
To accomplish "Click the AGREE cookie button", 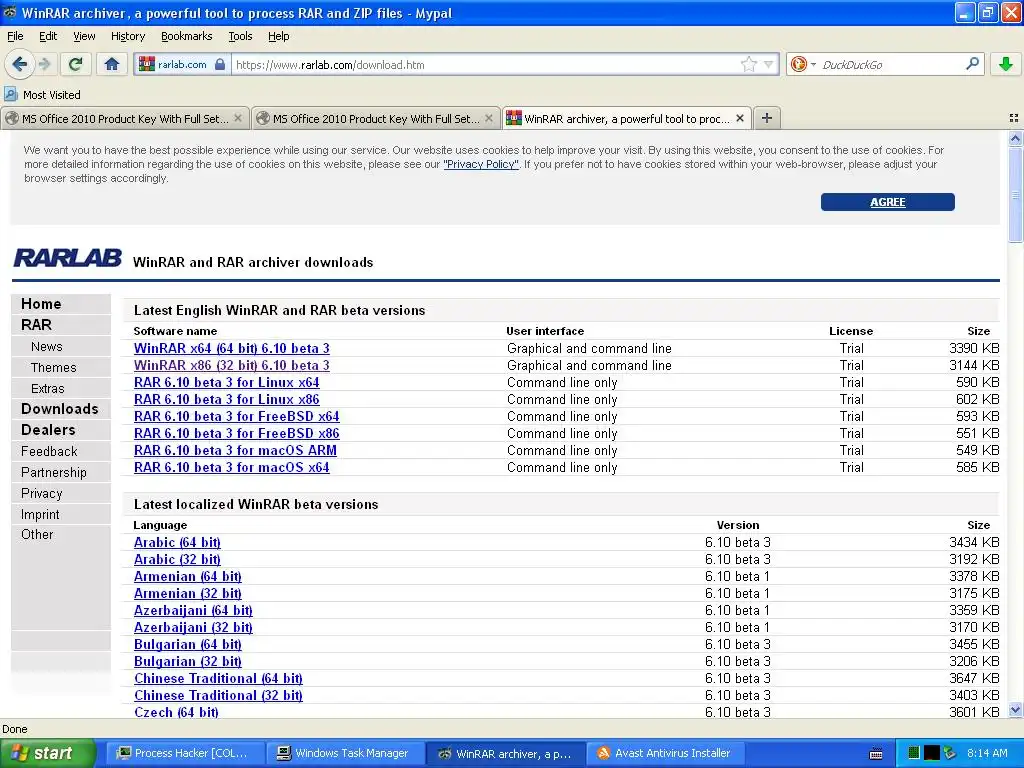I will coord(888,202).
